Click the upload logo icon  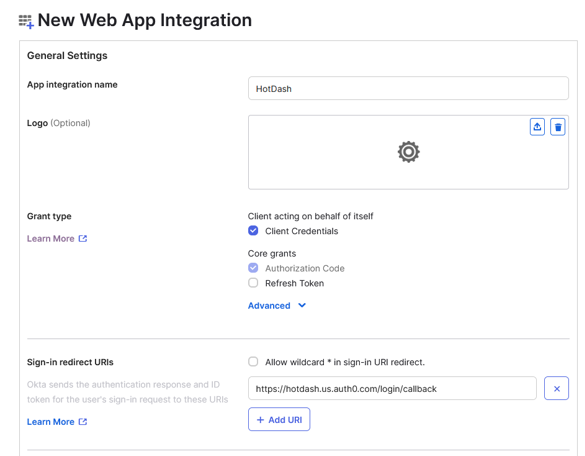click(x=537, y=127)
